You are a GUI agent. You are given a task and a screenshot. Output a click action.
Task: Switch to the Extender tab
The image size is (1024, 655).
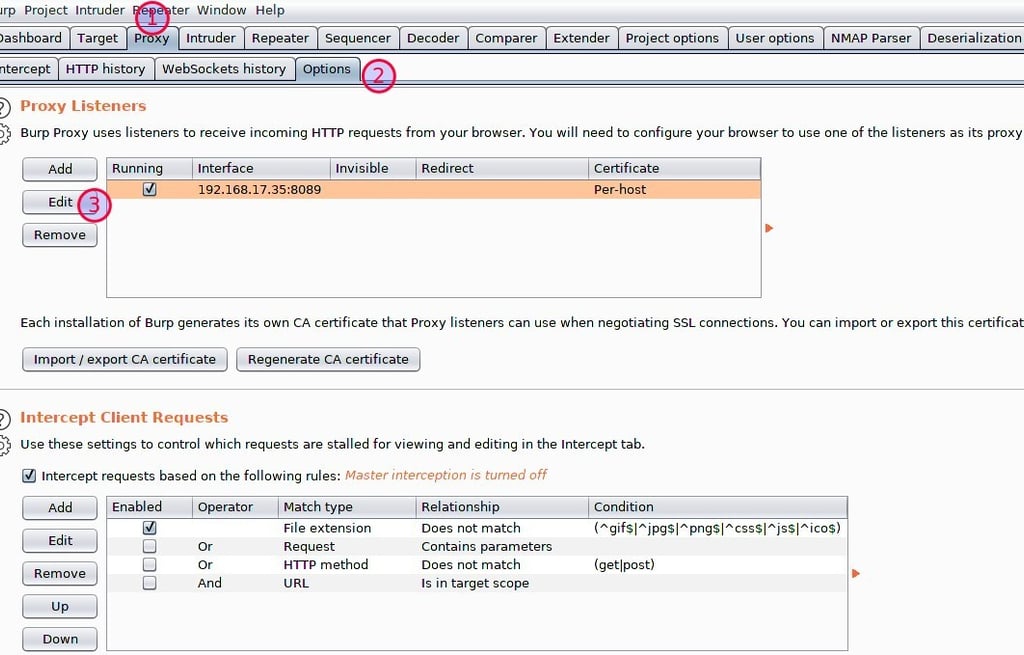point(581,38)
